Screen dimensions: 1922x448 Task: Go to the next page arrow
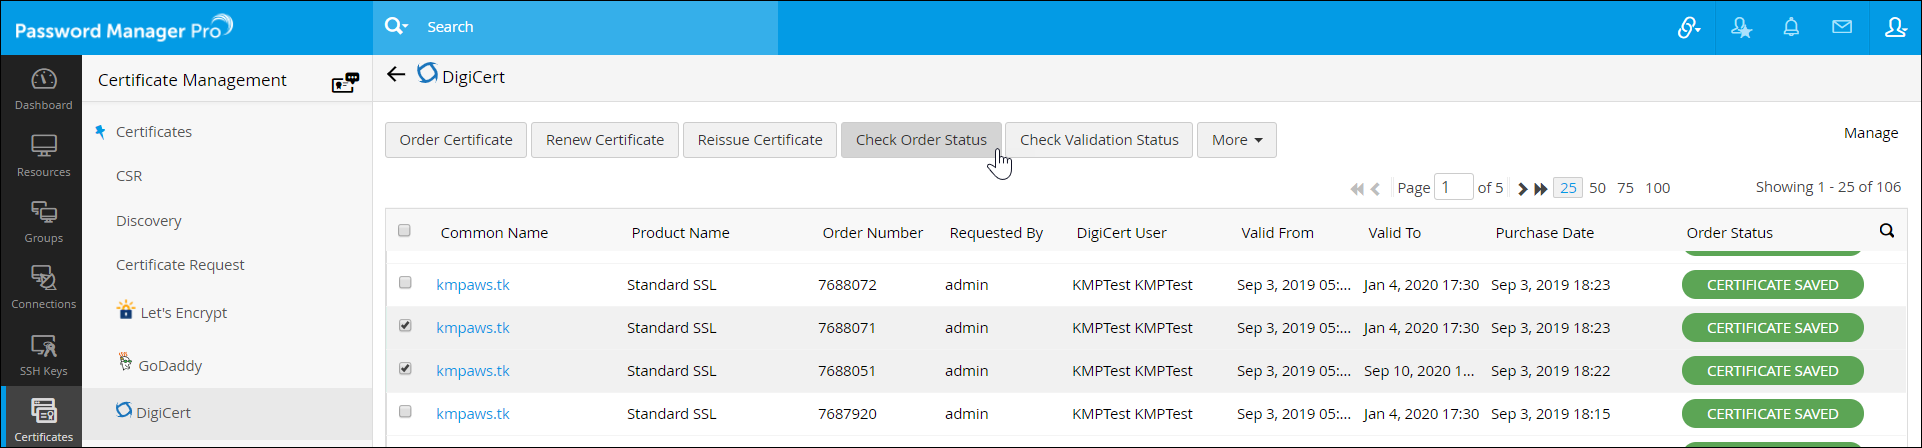[x=1522, y=188]
